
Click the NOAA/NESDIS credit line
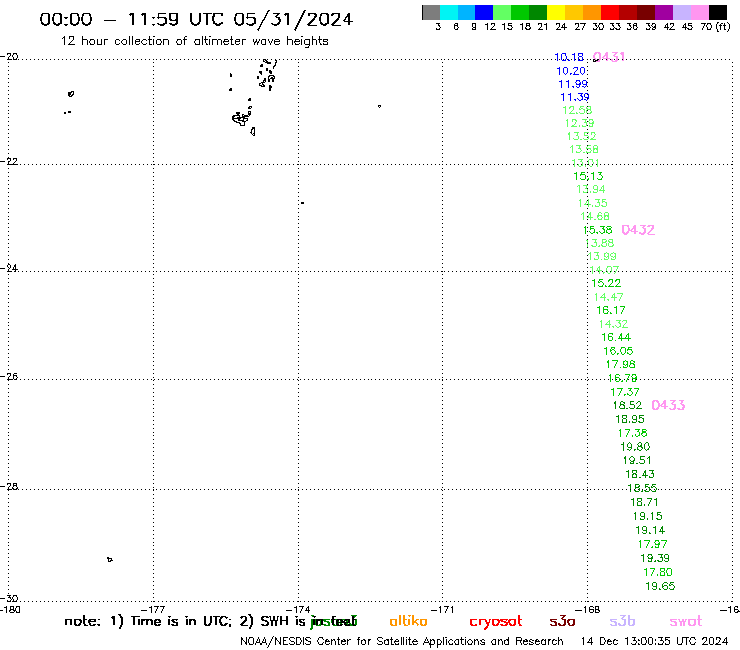[x=402, y=641]
